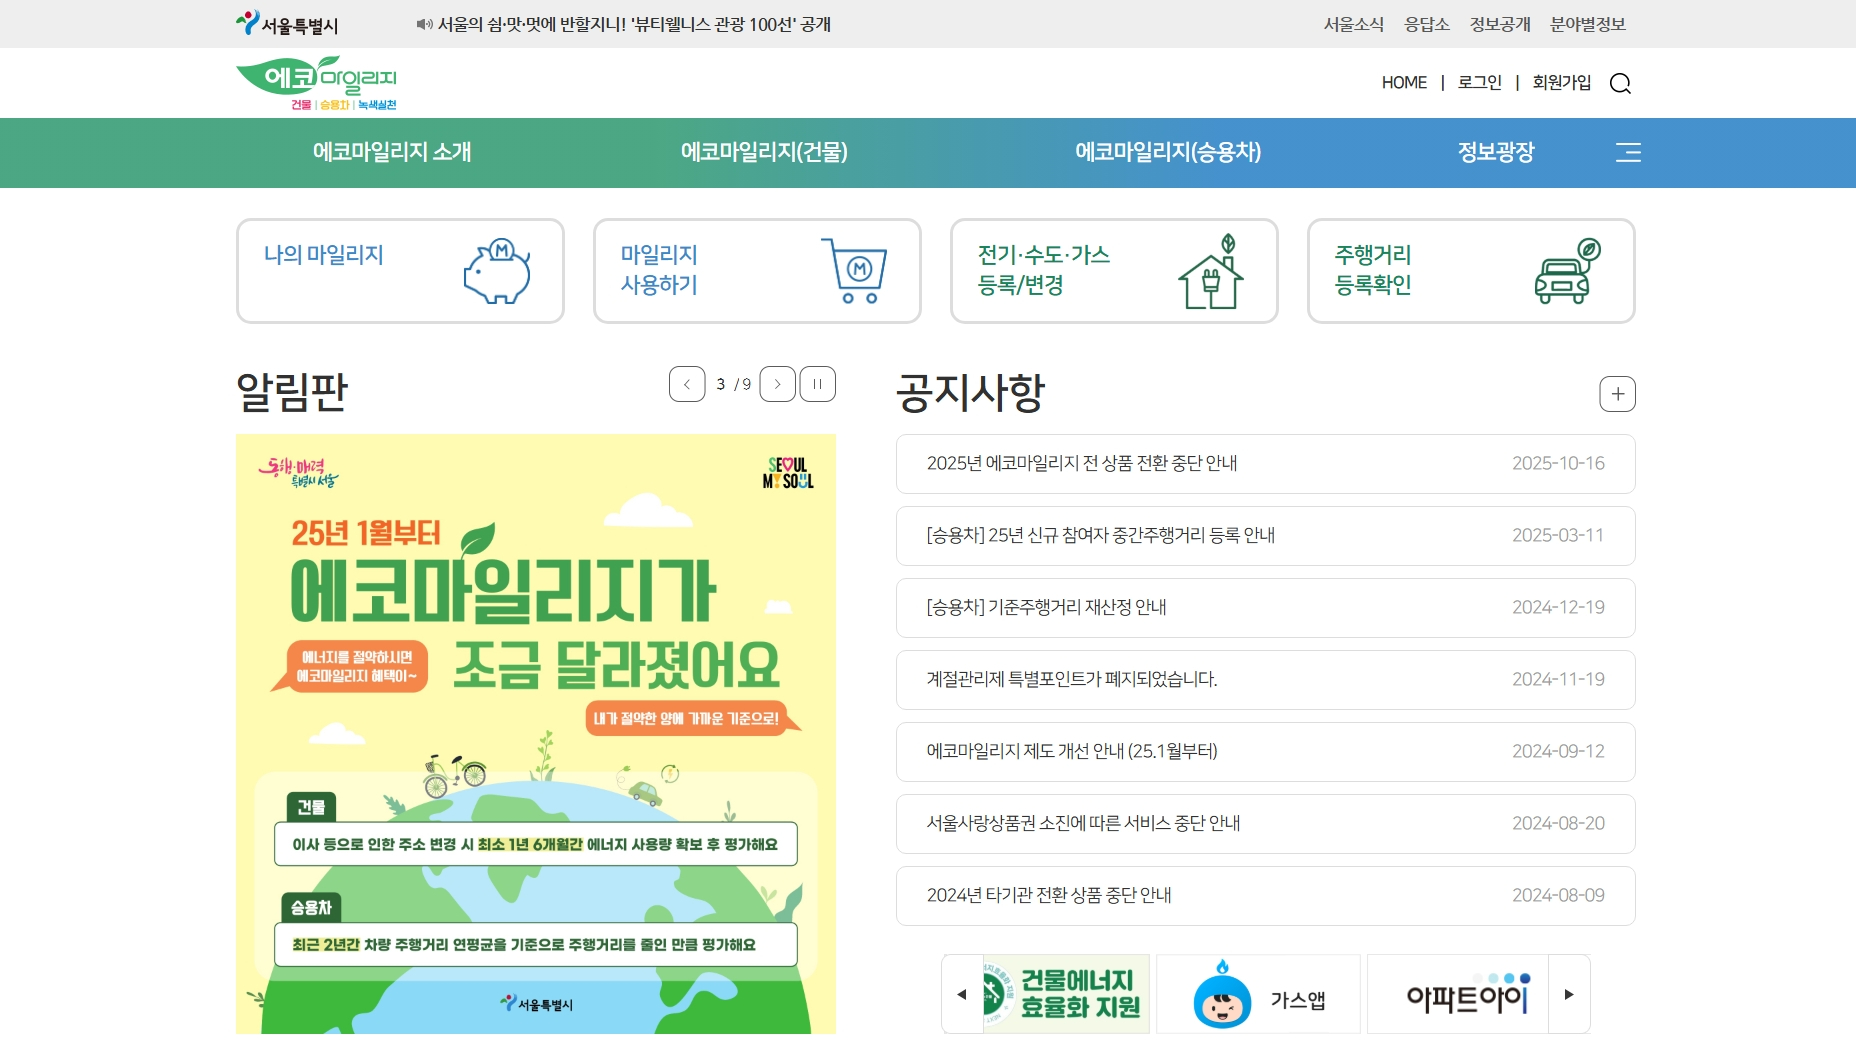
Task: Open 에코마일리지(건물) menu
Action: tap(764, 152)
